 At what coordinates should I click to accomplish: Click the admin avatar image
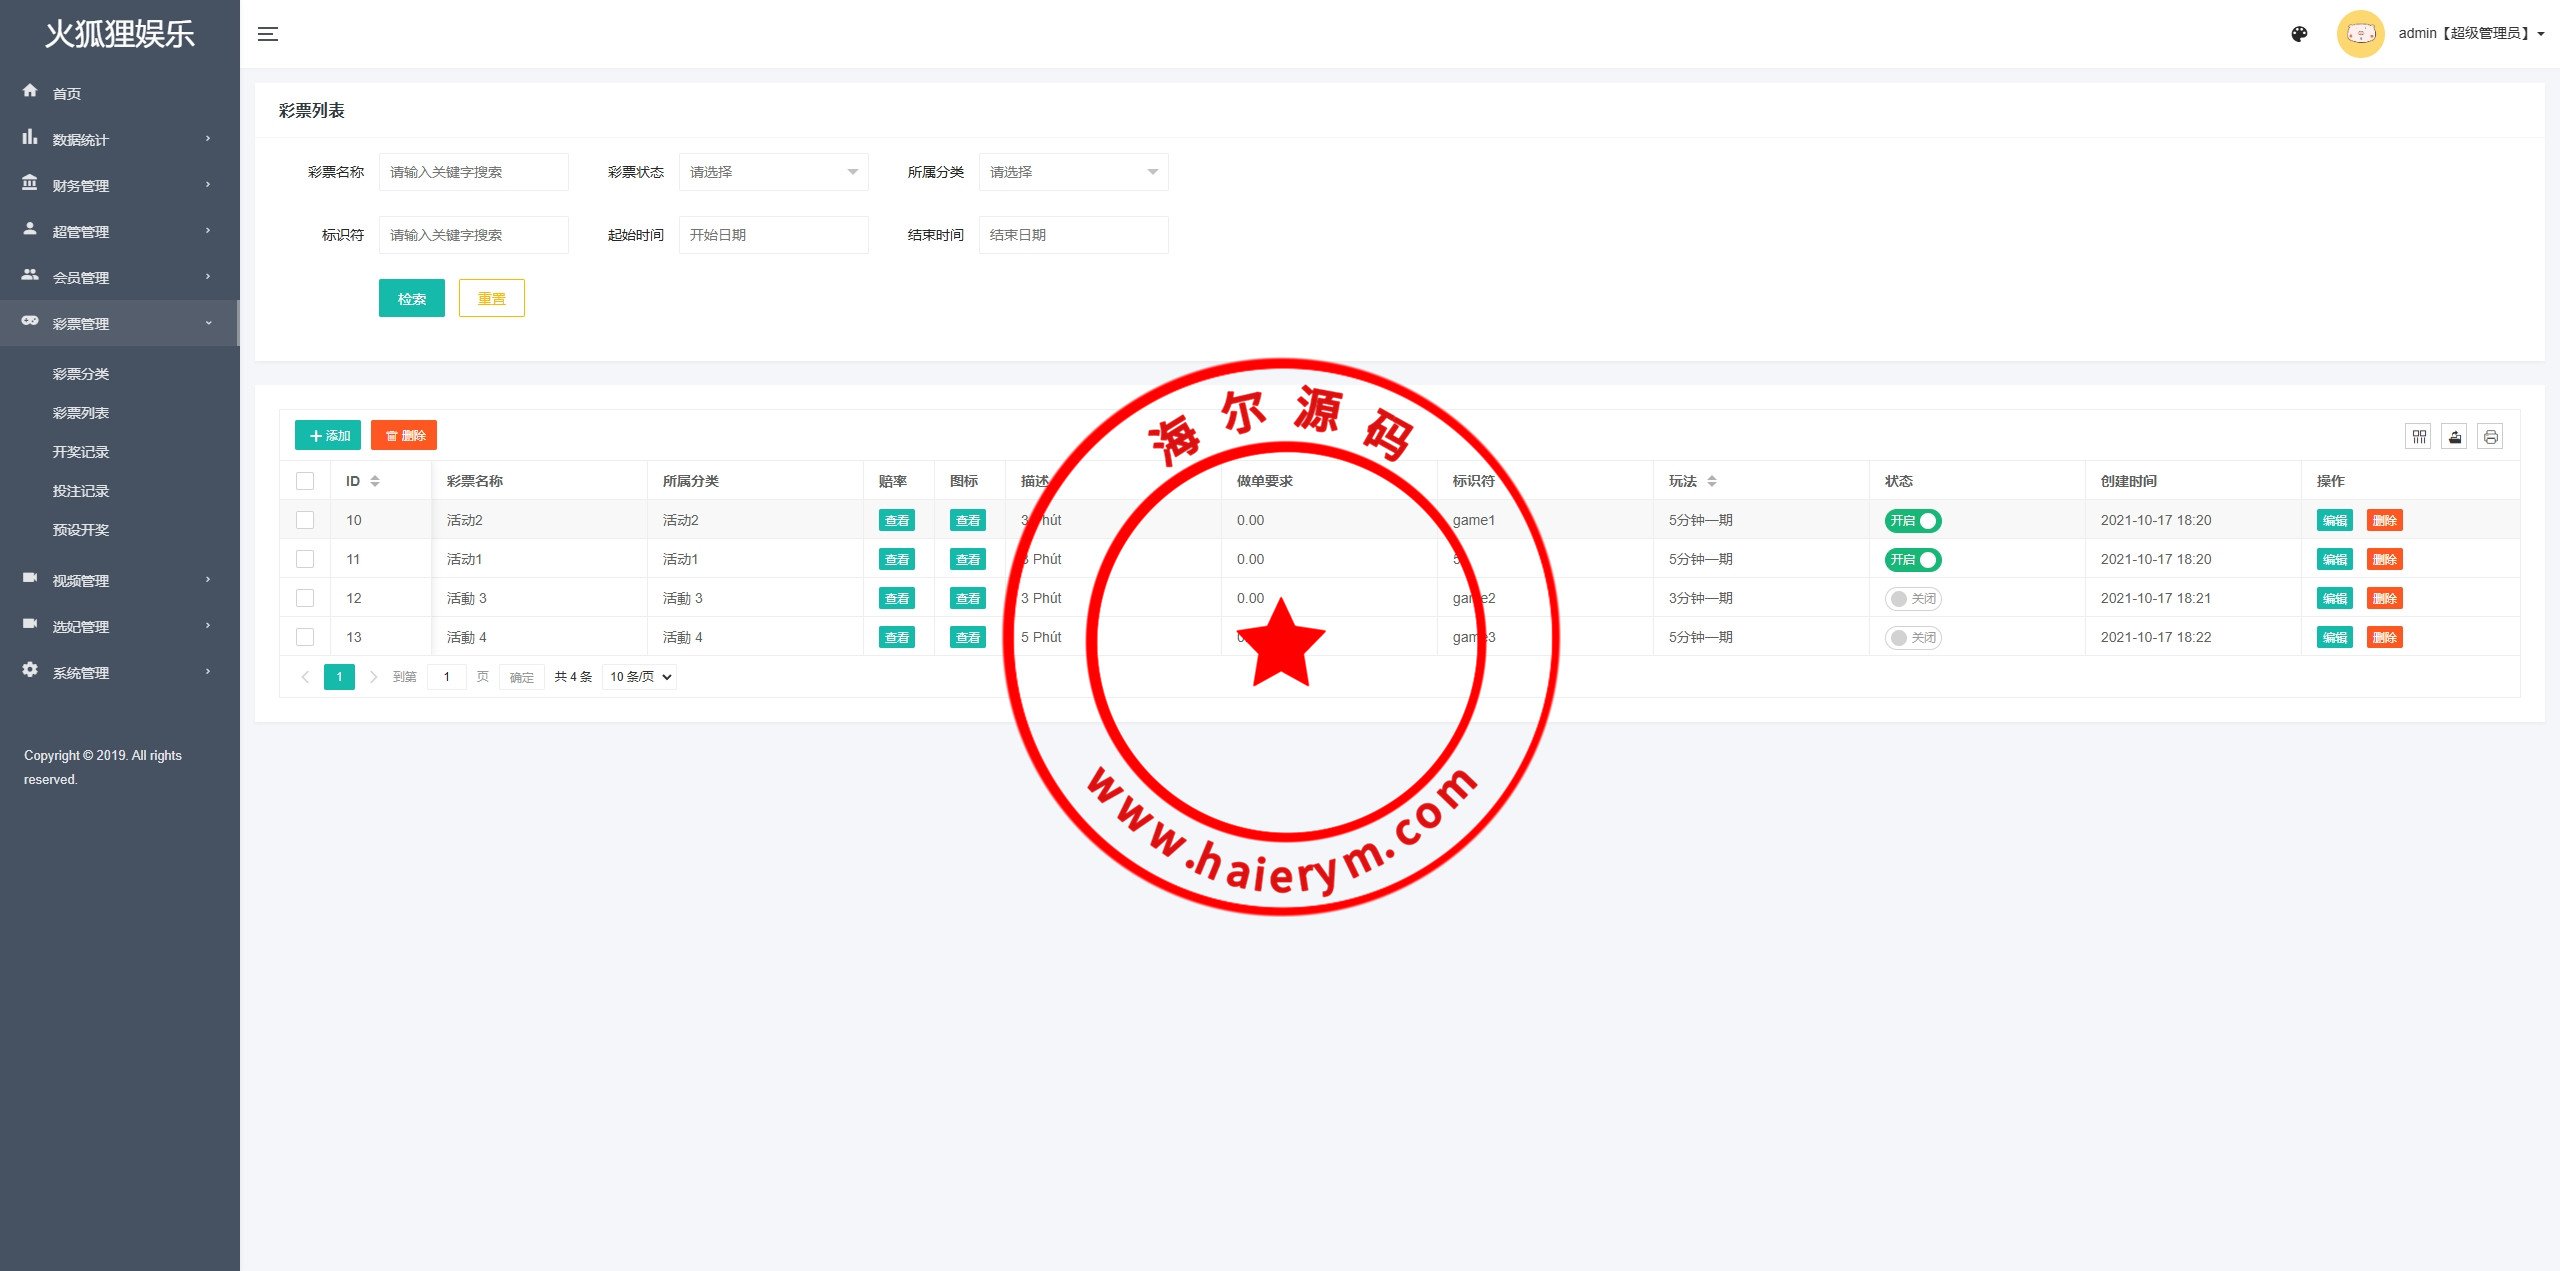[2360, 34]
